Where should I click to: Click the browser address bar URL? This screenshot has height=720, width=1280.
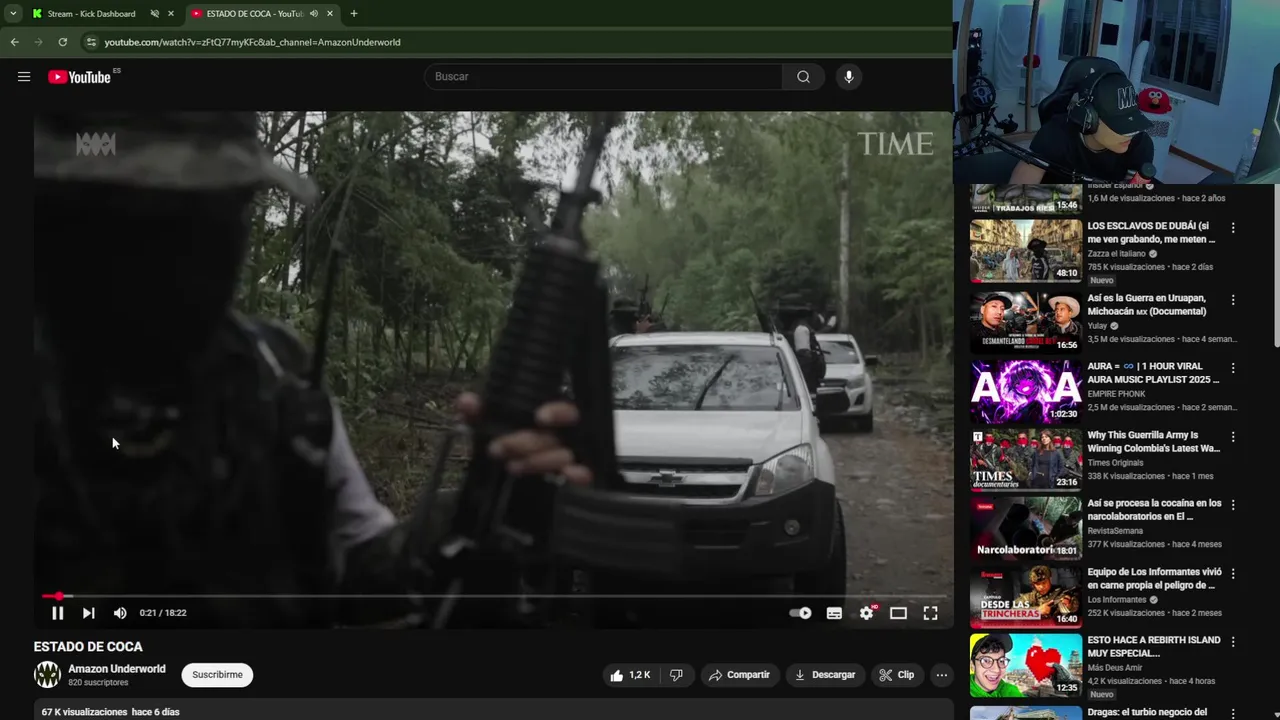coord(252,42)
